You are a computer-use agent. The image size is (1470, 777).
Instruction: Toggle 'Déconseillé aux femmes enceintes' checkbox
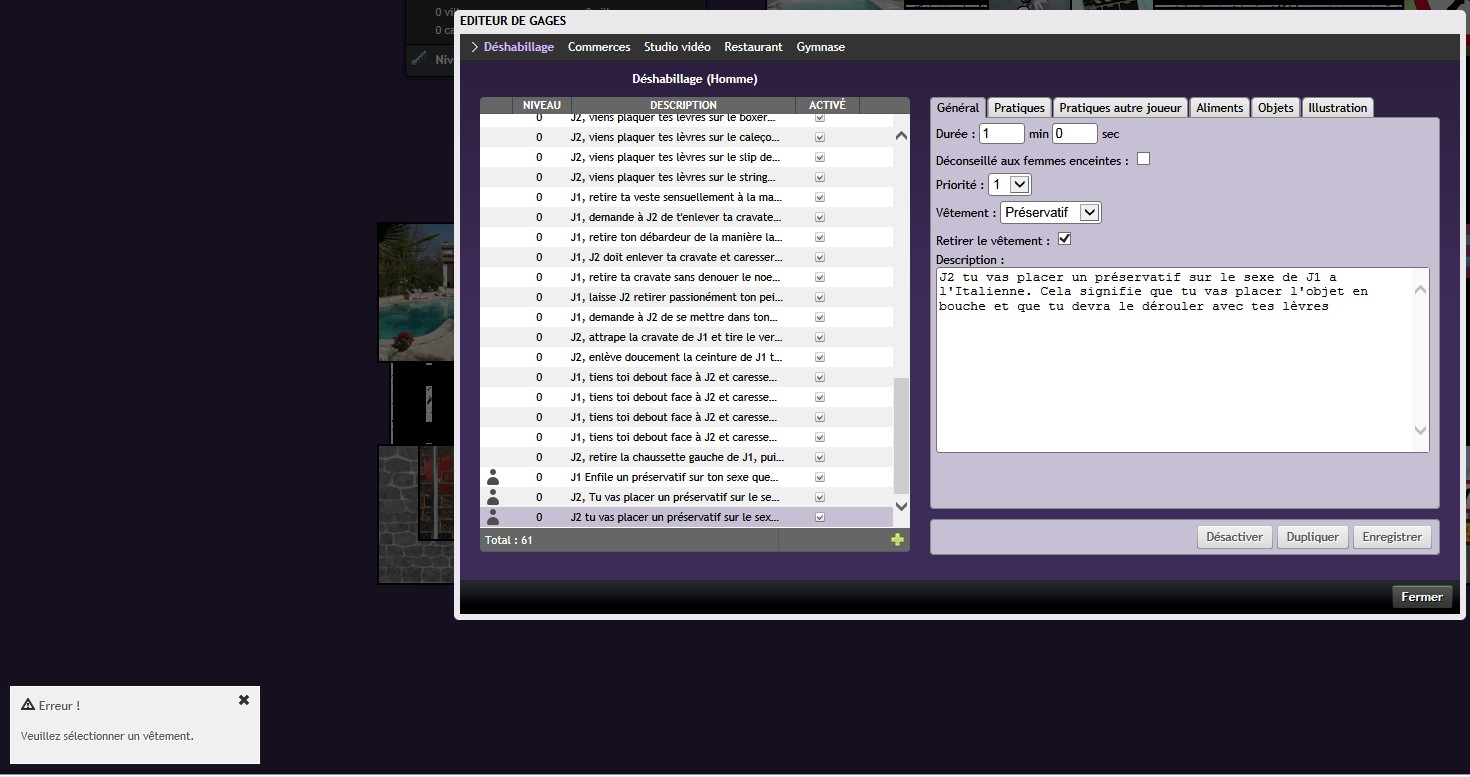[x=1143, y=159]
